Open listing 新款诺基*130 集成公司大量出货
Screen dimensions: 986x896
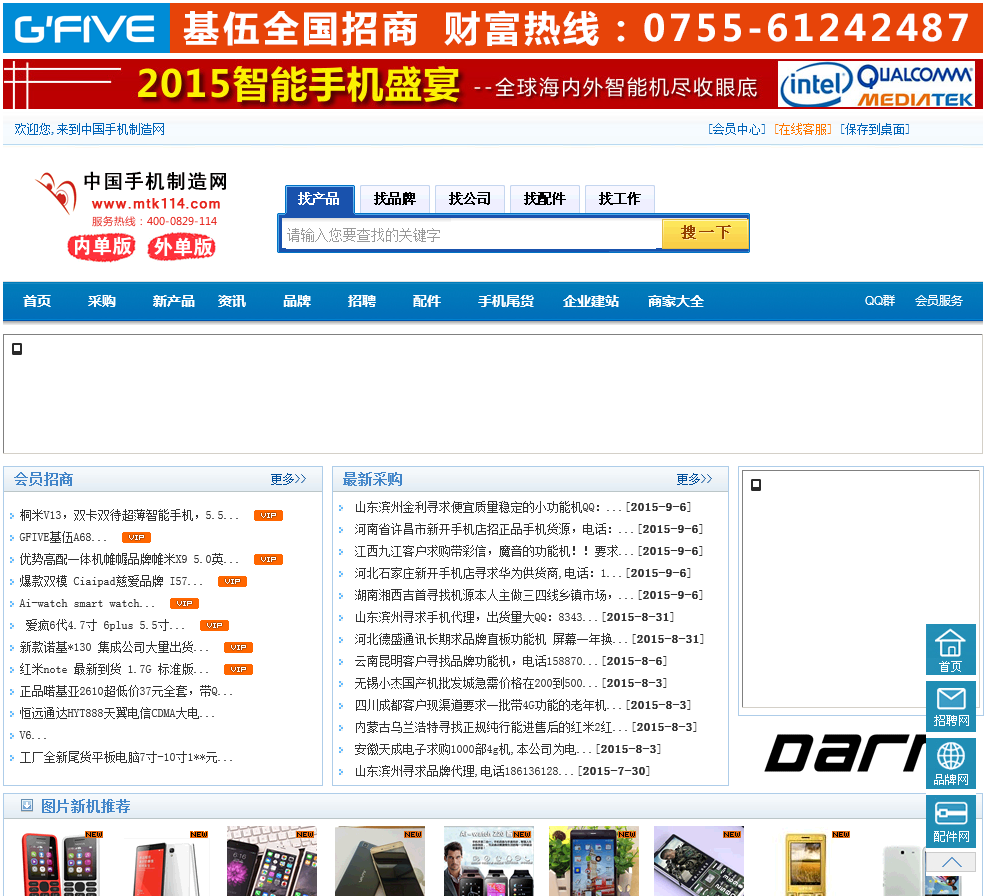(114, 648)
